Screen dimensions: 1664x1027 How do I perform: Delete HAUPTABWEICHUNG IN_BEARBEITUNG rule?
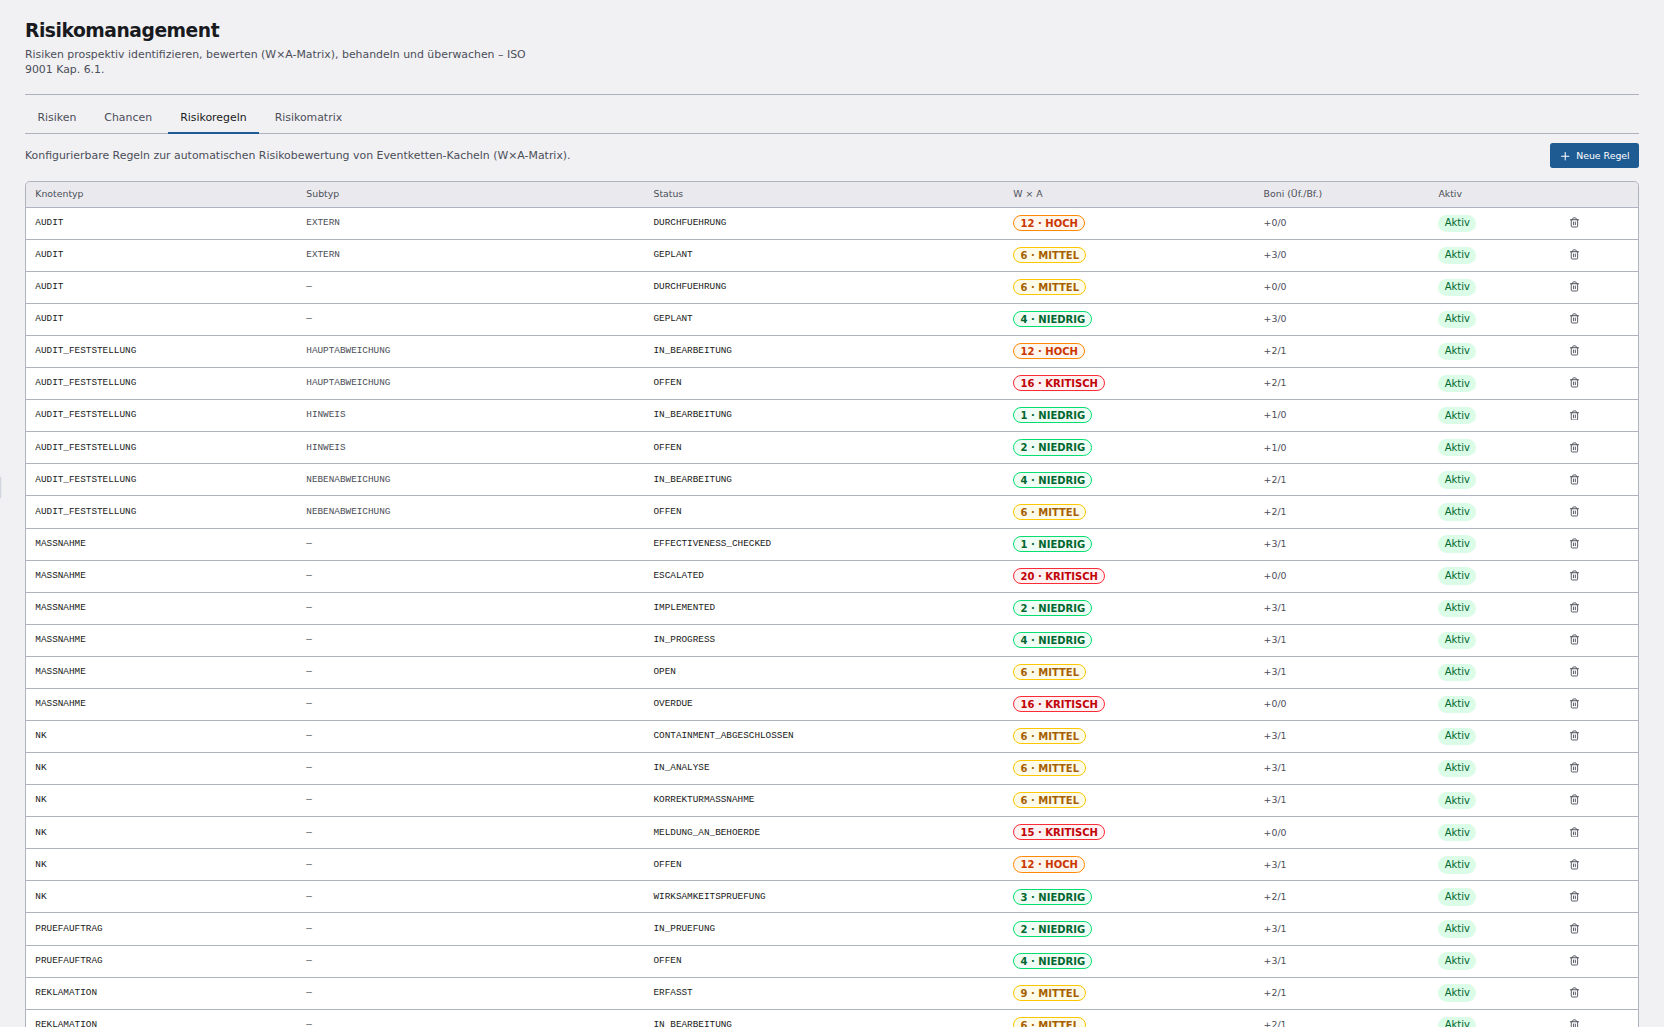[x=1574, y=351]
